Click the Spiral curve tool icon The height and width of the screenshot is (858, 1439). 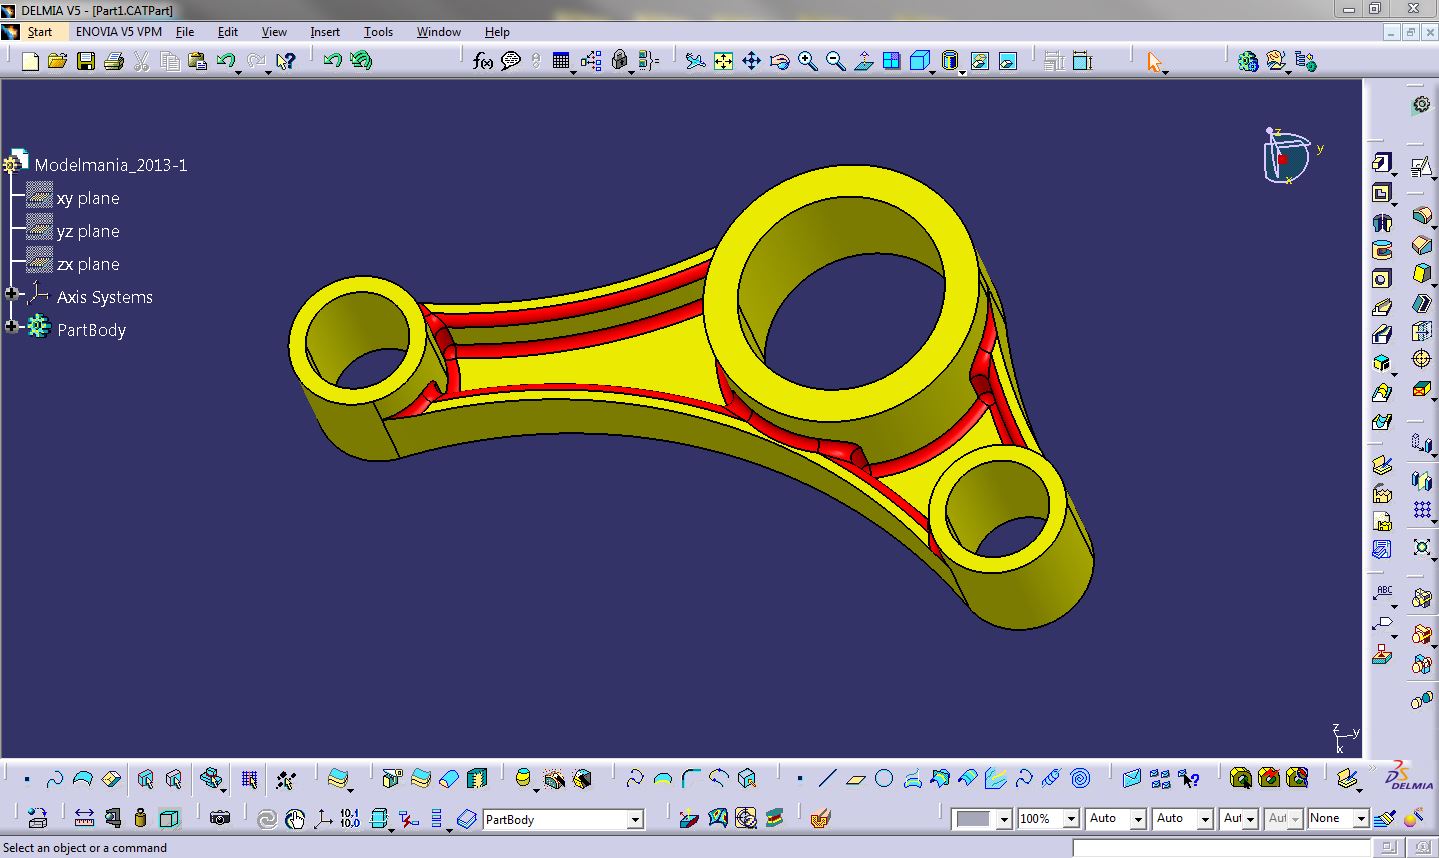pos(1080,778)
